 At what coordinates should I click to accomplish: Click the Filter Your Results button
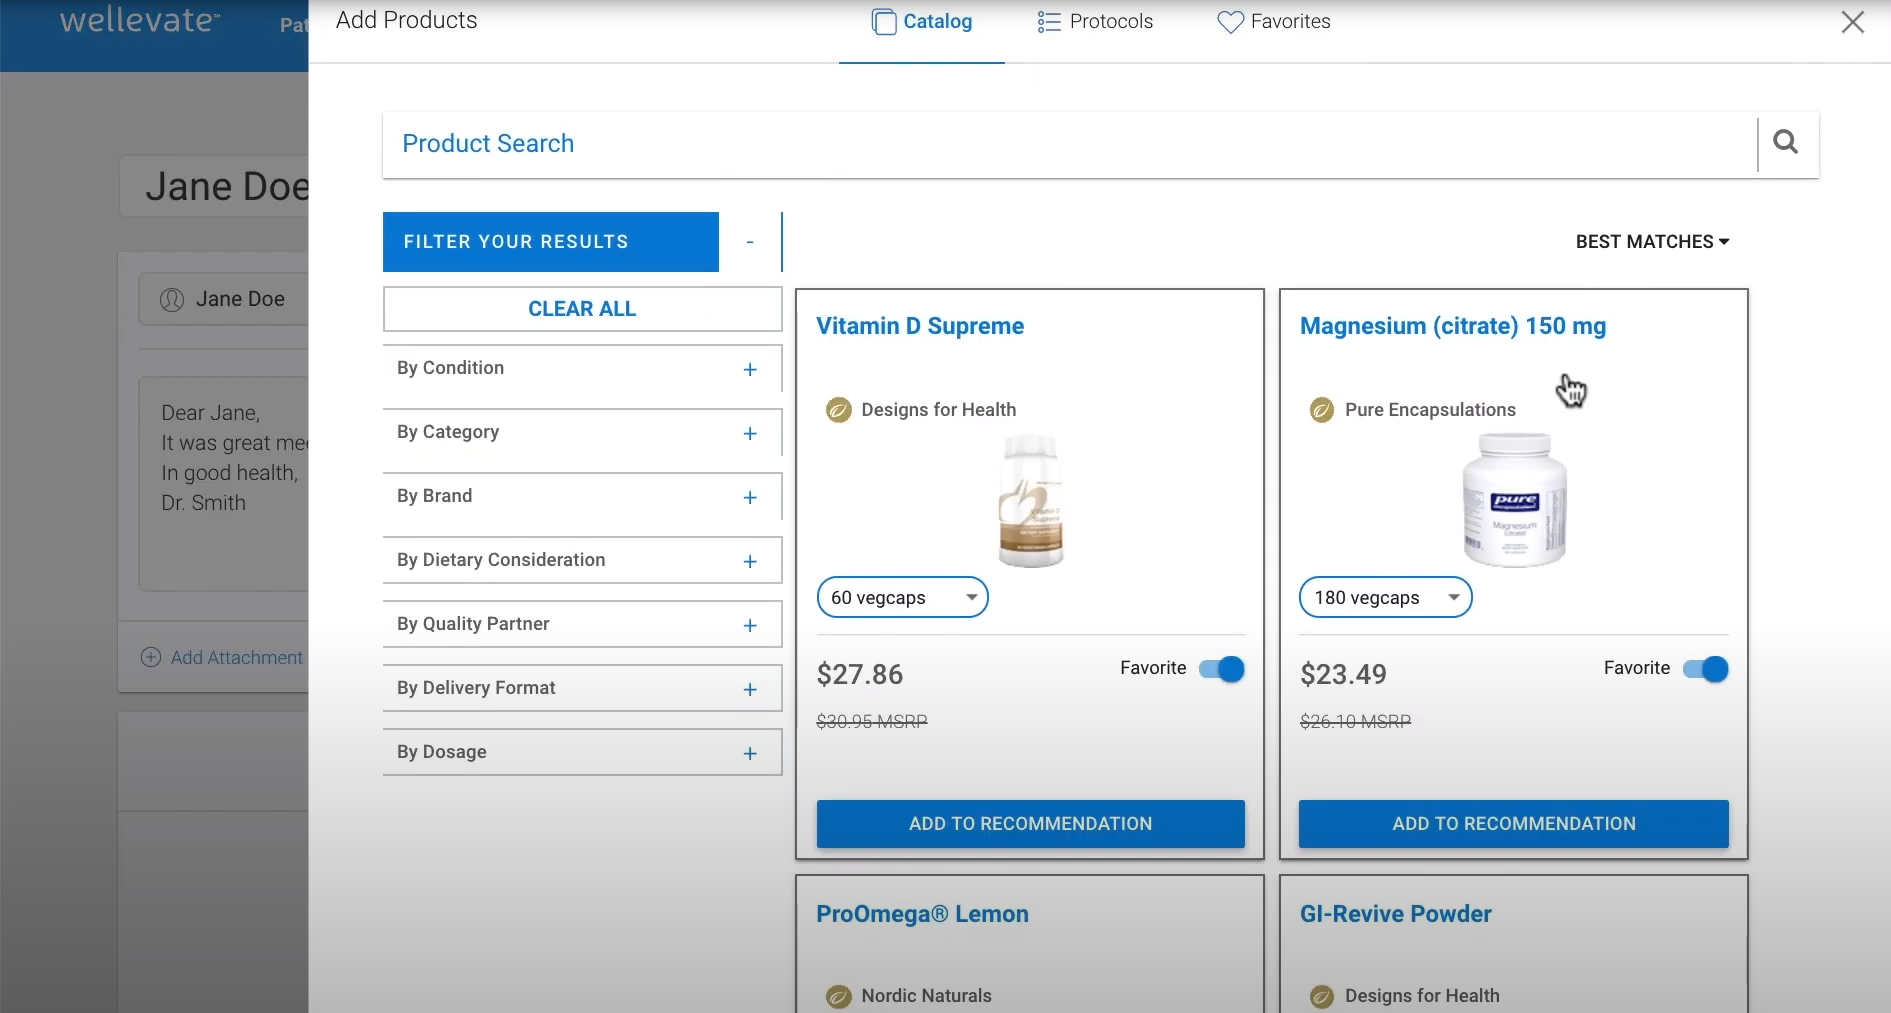[x=551, y=242]
